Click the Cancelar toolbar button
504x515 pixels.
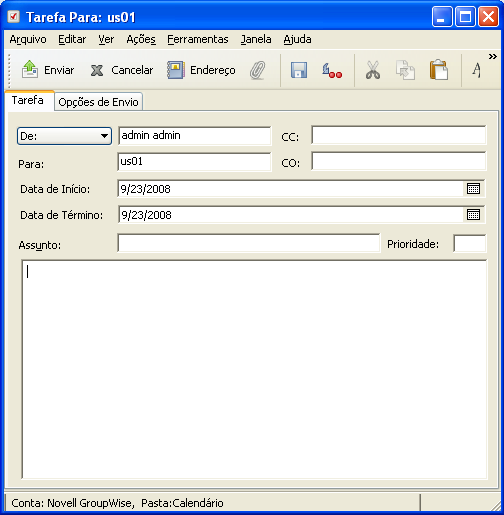122,70
